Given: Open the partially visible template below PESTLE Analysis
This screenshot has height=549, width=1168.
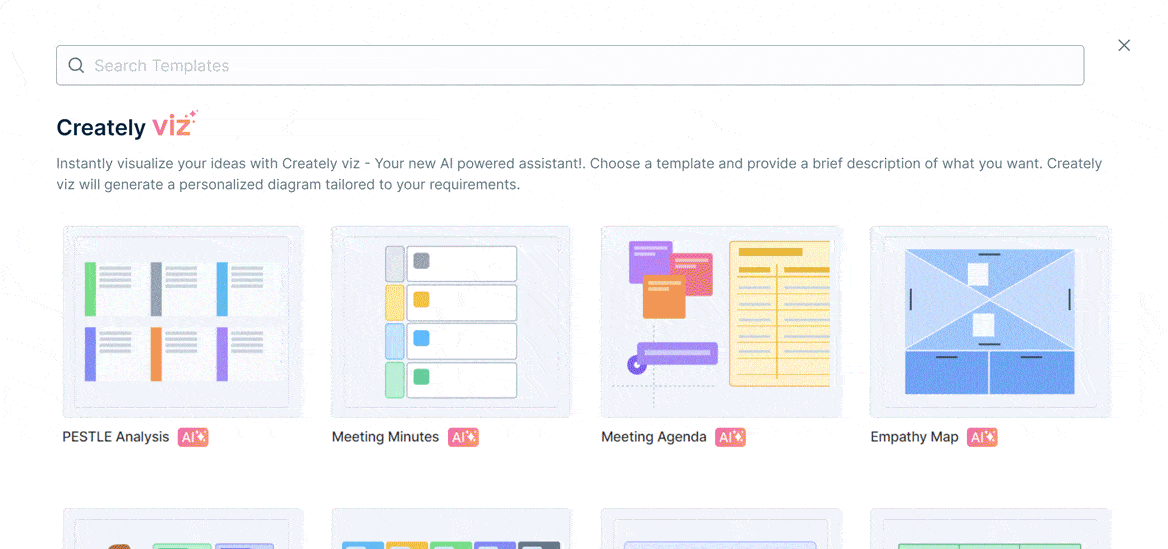Looking at the screenshot, I should coord(183,530).
